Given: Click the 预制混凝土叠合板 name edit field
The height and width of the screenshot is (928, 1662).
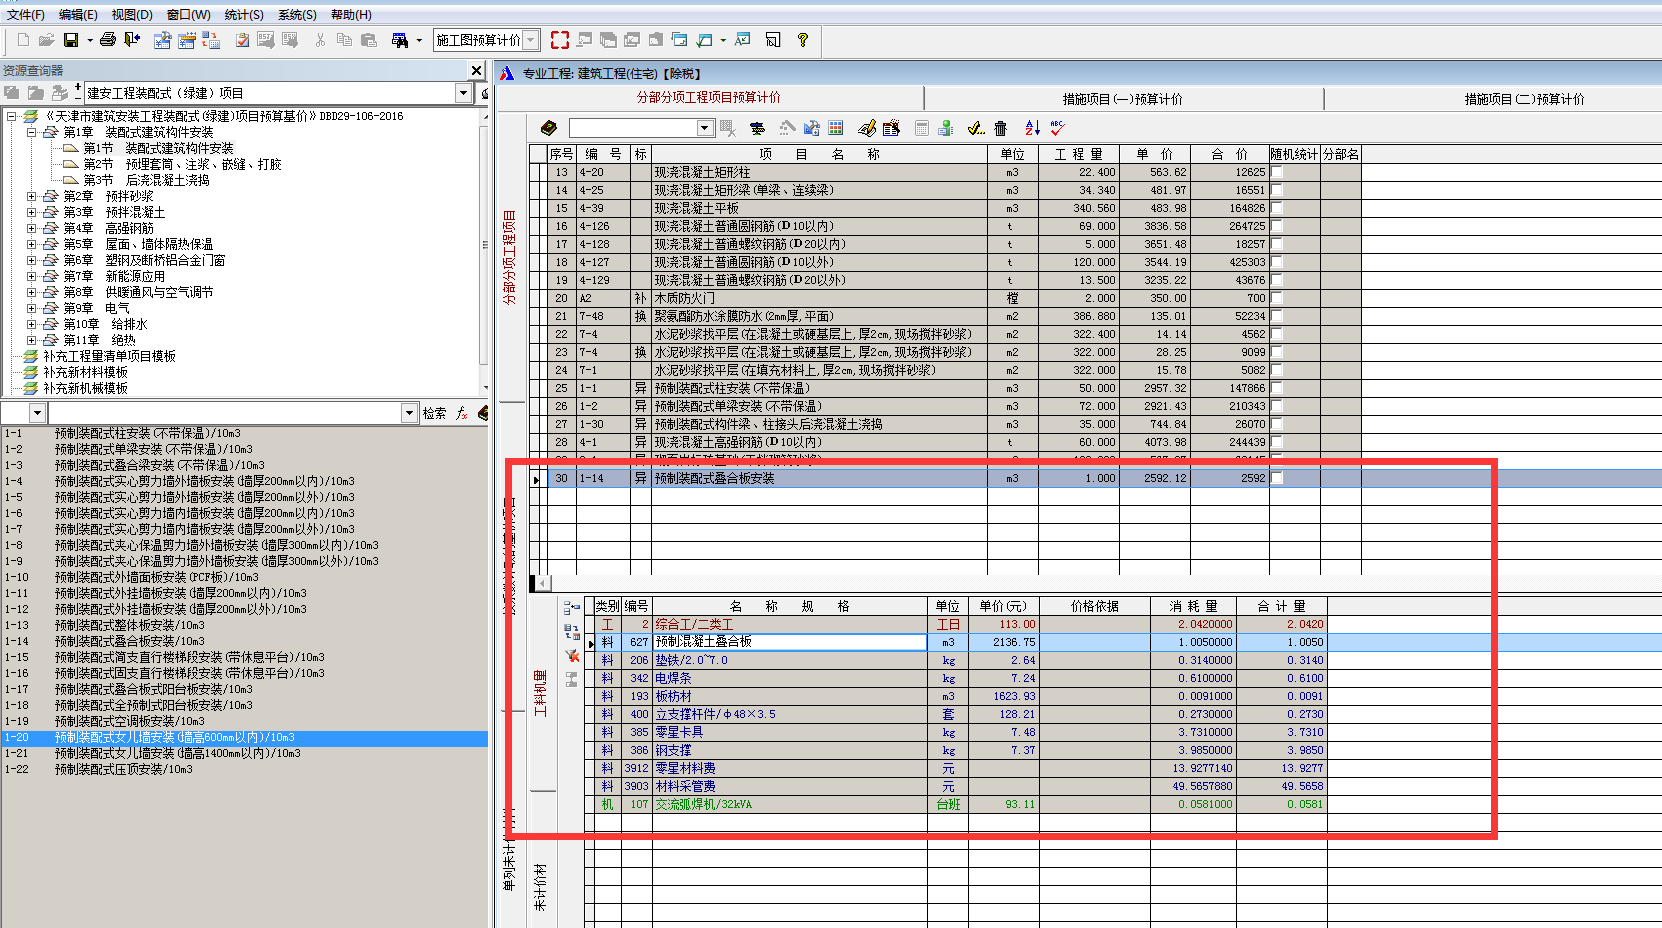Looking at the screenshot, I should tap(790, 642).
